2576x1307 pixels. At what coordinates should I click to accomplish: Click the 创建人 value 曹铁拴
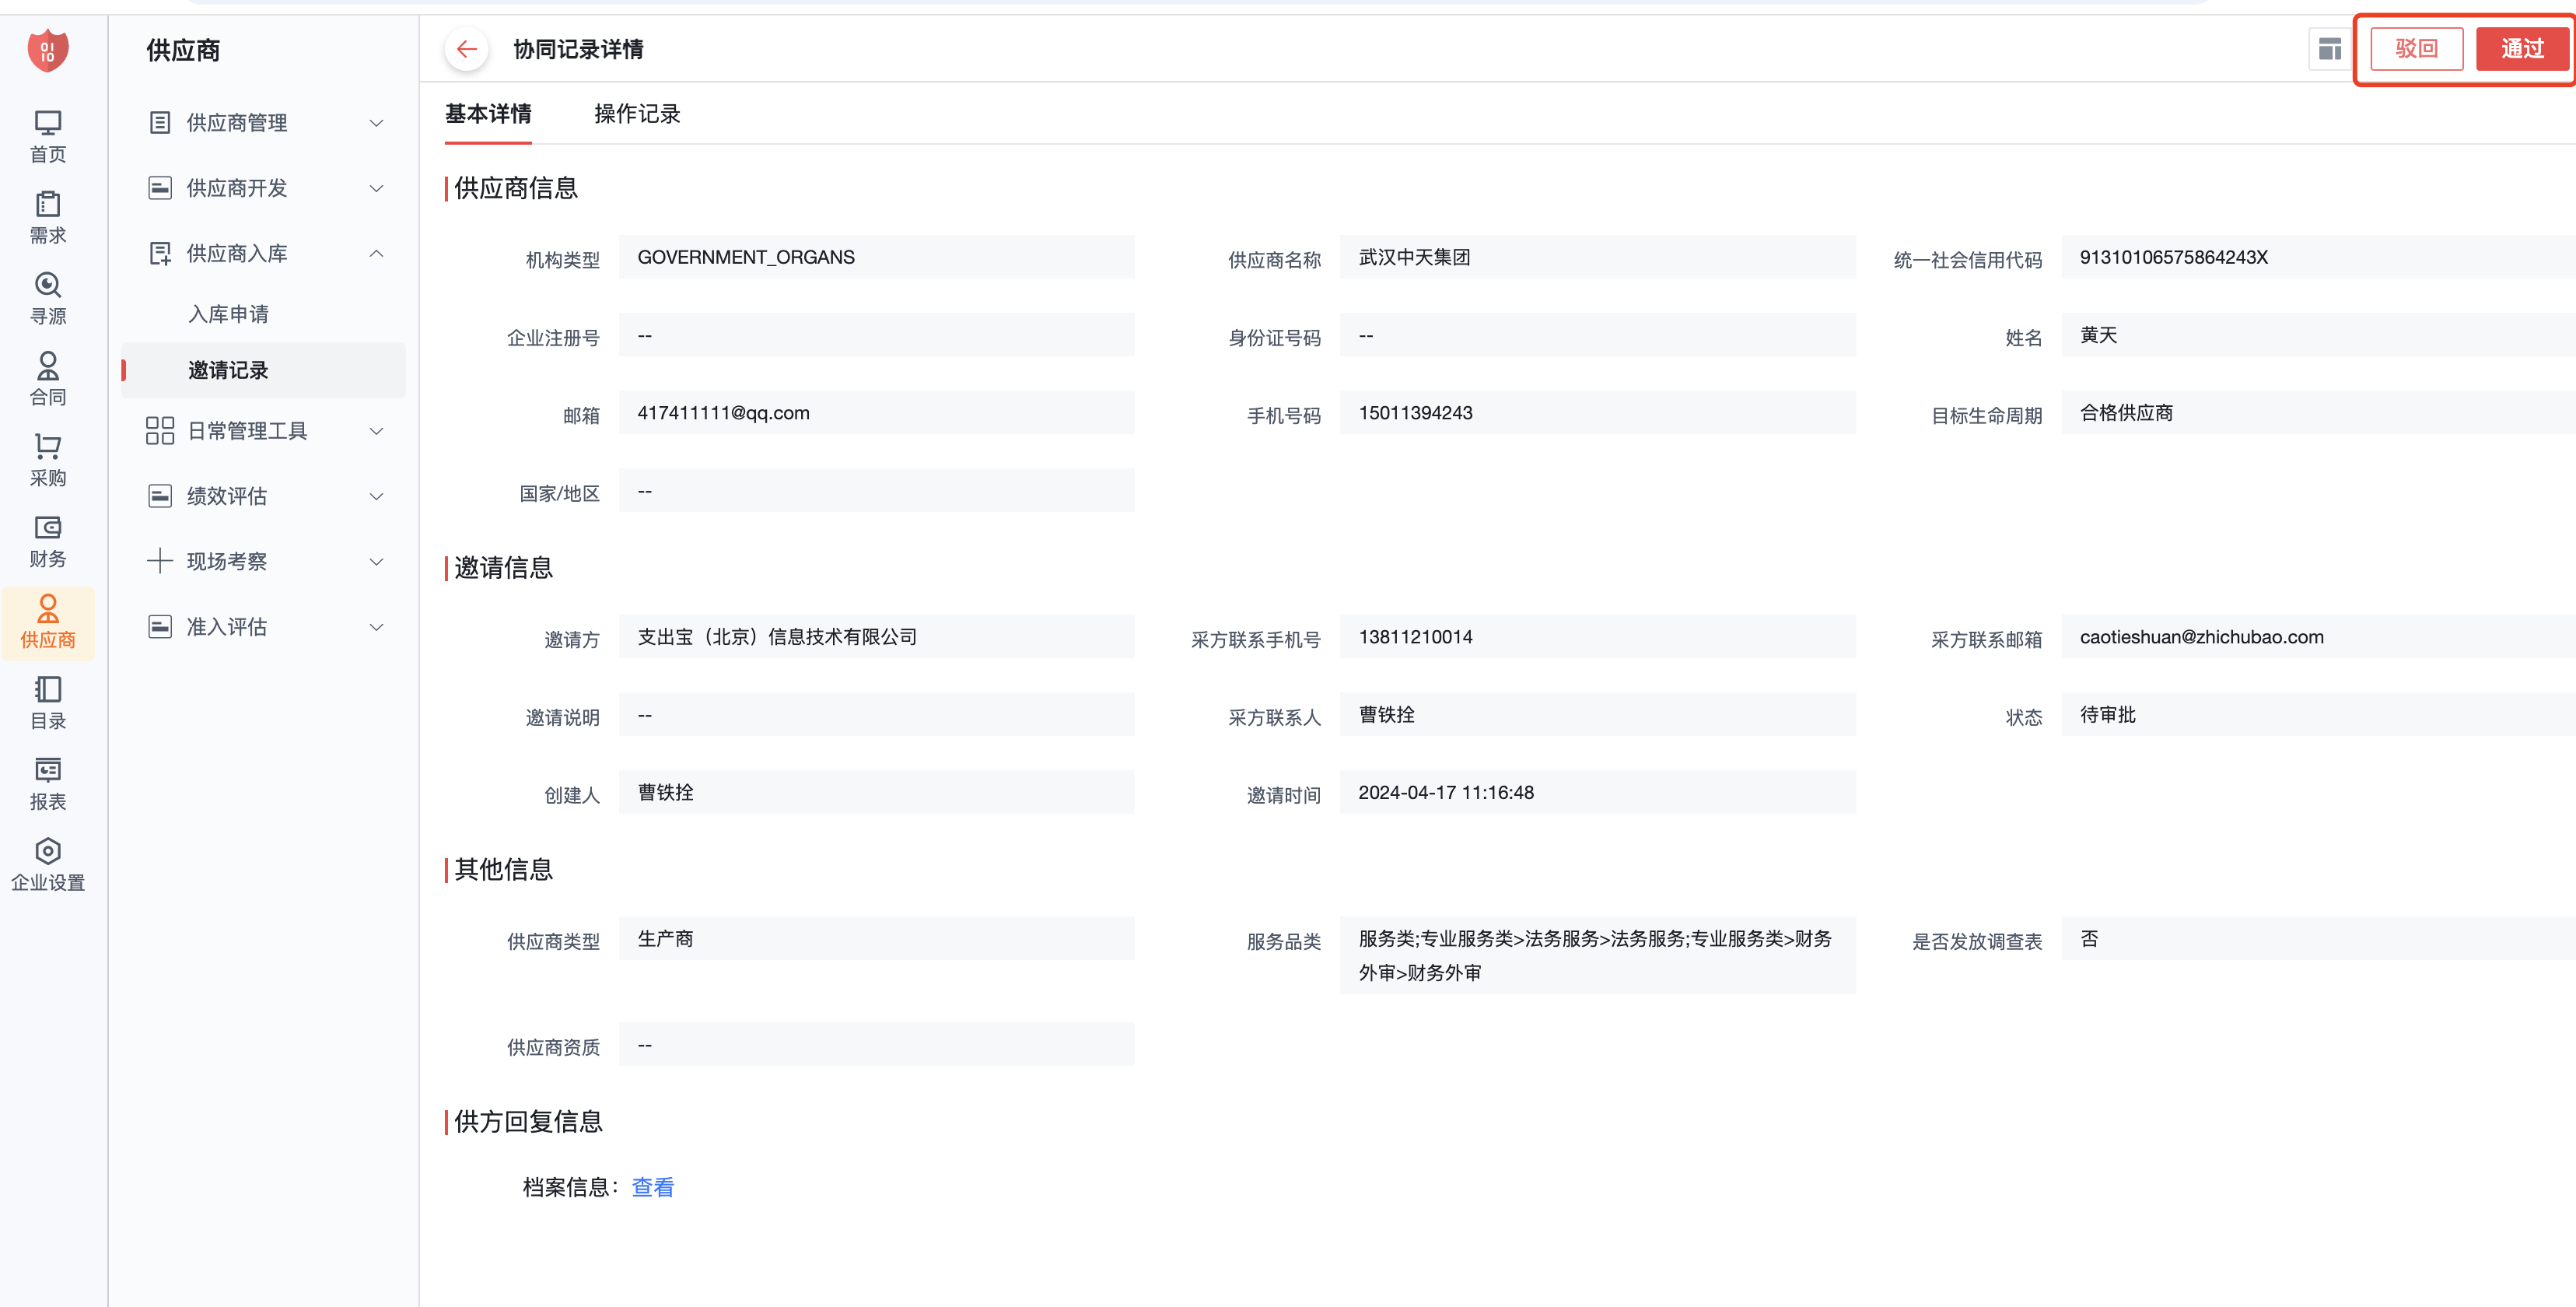click(x=665, y=792)
